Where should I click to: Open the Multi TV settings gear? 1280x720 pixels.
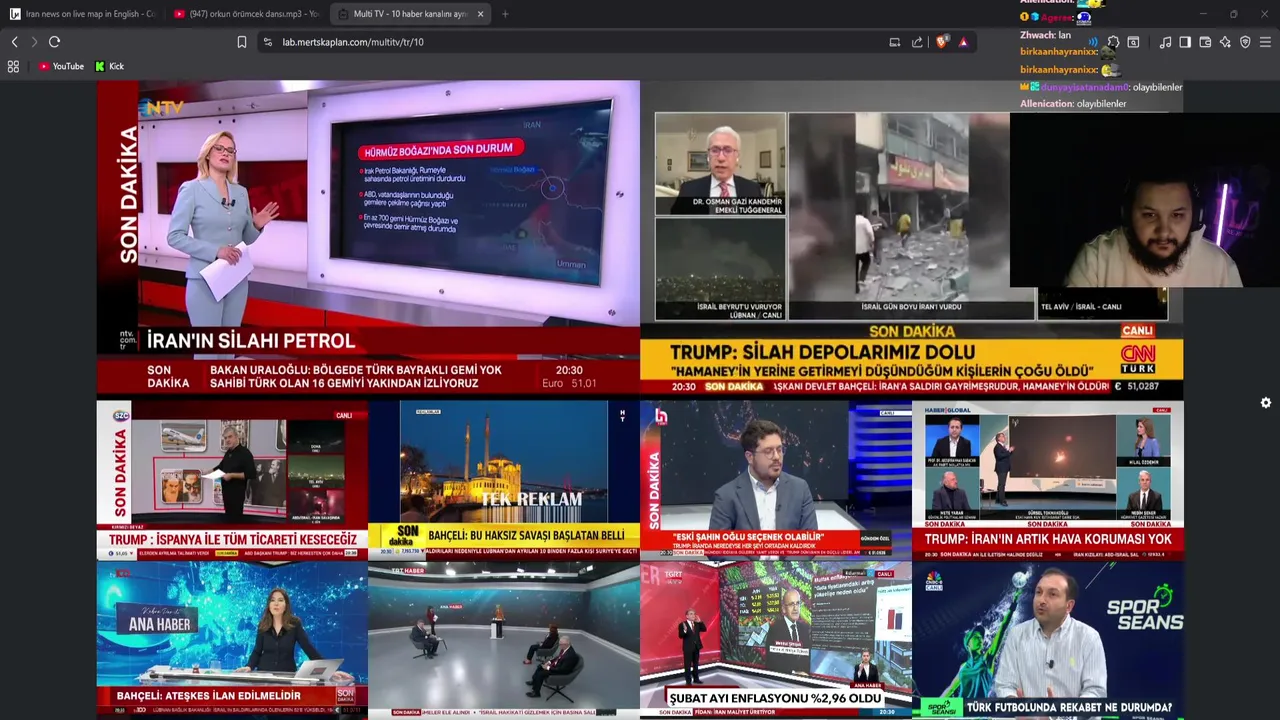coord(1265,403)
